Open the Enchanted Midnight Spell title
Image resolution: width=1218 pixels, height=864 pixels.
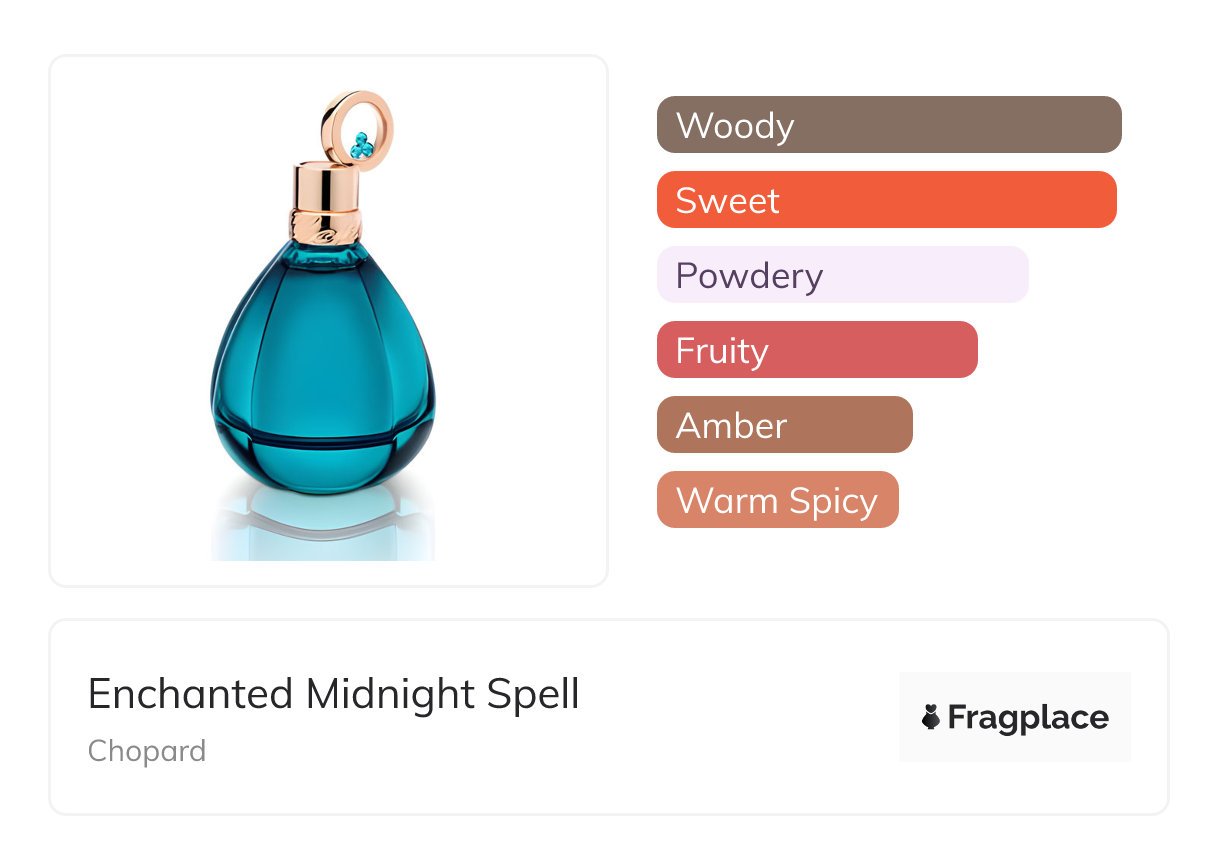tap(334, 694)
